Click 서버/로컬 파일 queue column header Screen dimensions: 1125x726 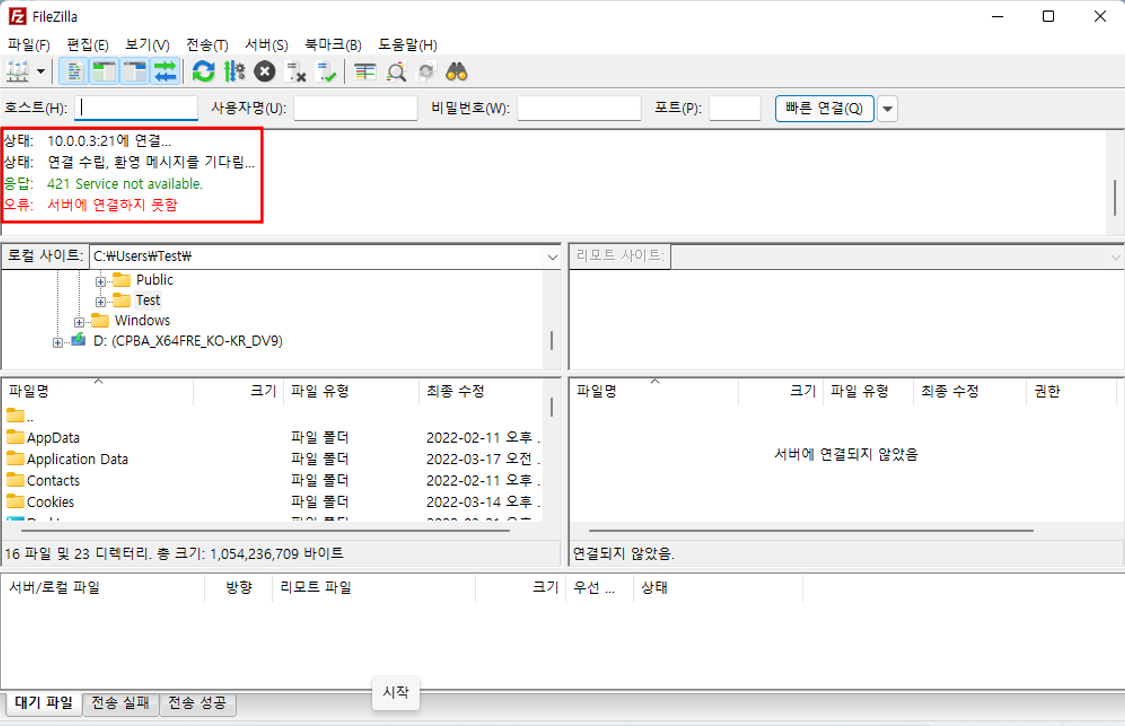(x=103, y=588)
